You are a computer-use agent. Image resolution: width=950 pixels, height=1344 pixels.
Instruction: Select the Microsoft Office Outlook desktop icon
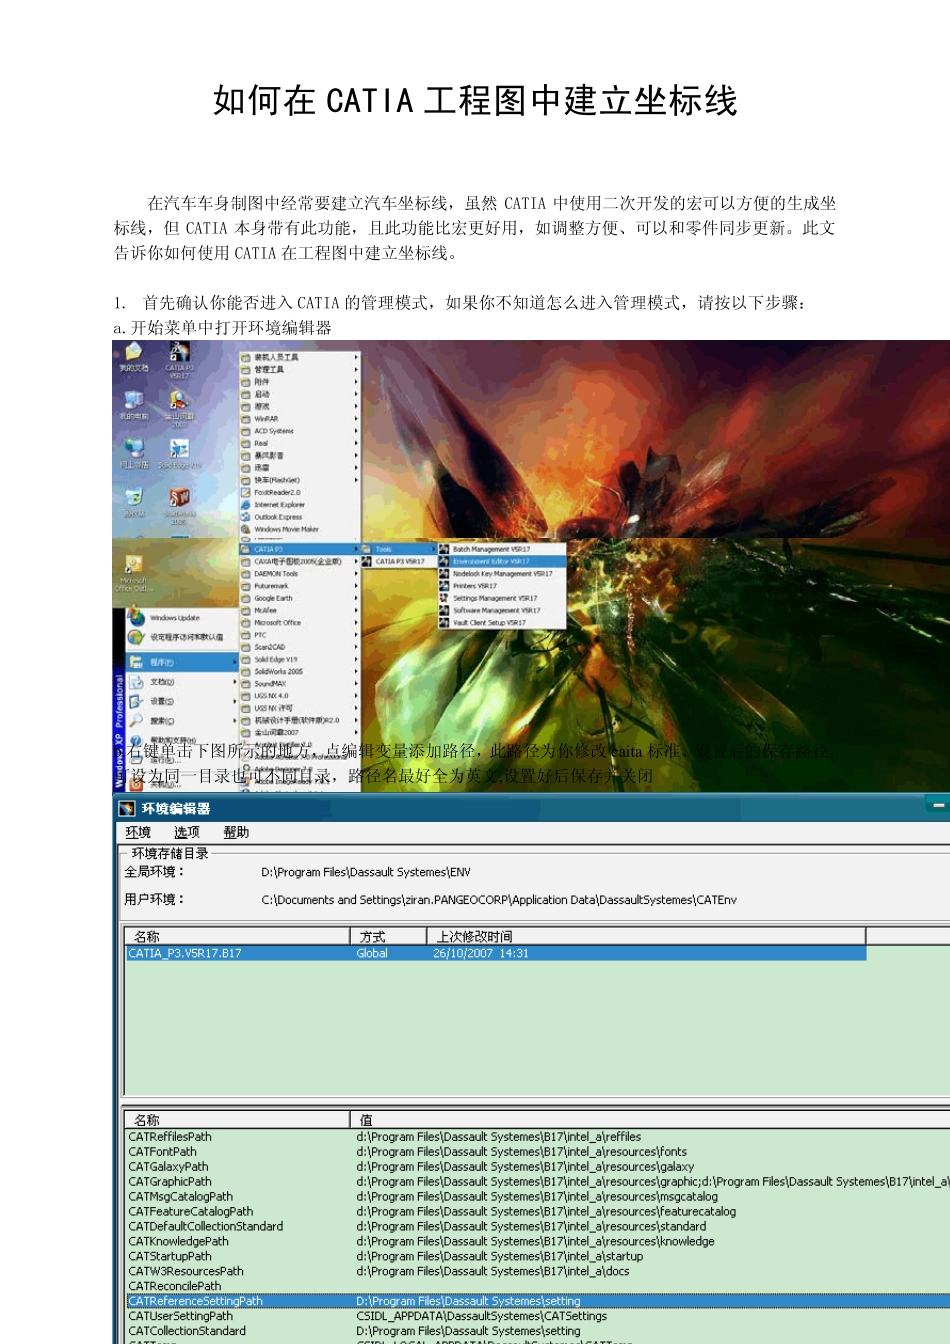(133, 573)
